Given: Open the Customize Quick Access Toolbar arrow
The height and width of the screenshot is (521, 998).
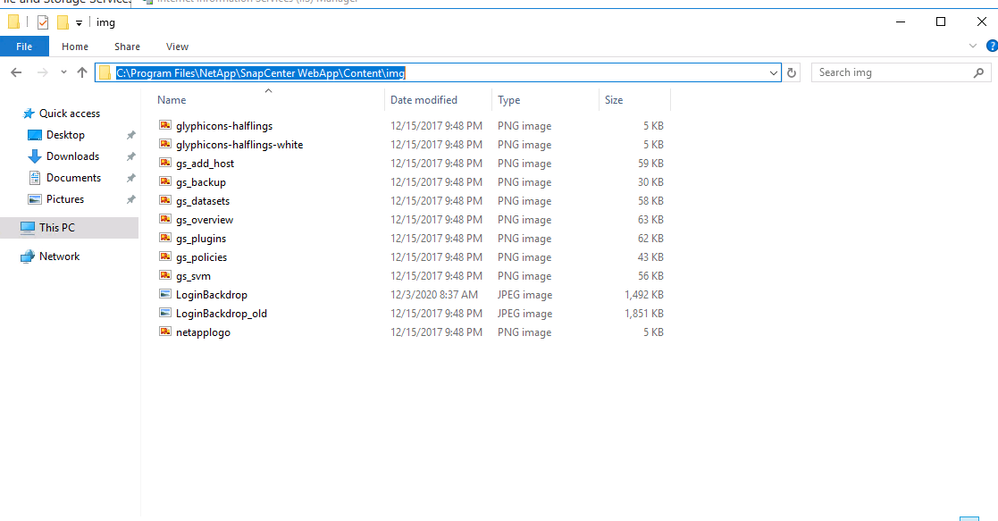Looking at the screenshot, I should pyautogui.click(x=79, y=23).
